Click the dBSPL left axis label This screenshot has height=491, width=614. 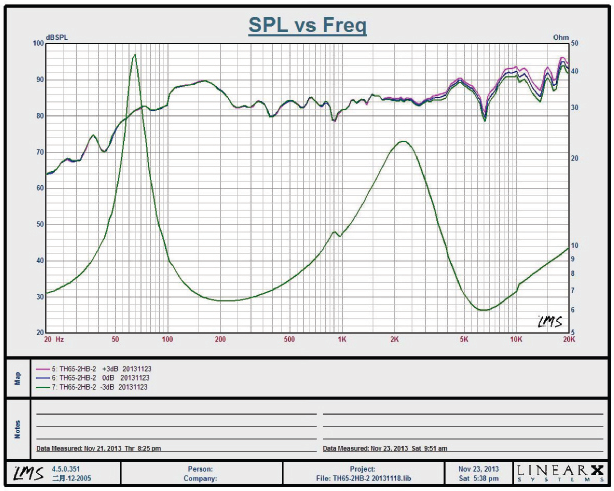[57, 37]
